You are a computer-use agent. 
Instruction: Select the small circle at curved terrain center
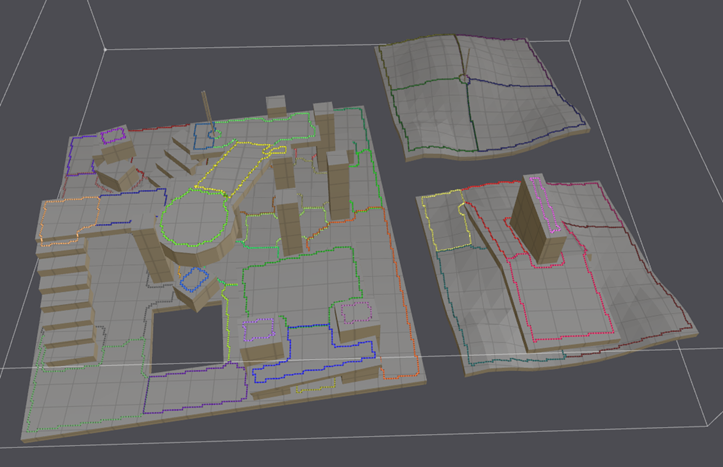(x=463, y=78)
